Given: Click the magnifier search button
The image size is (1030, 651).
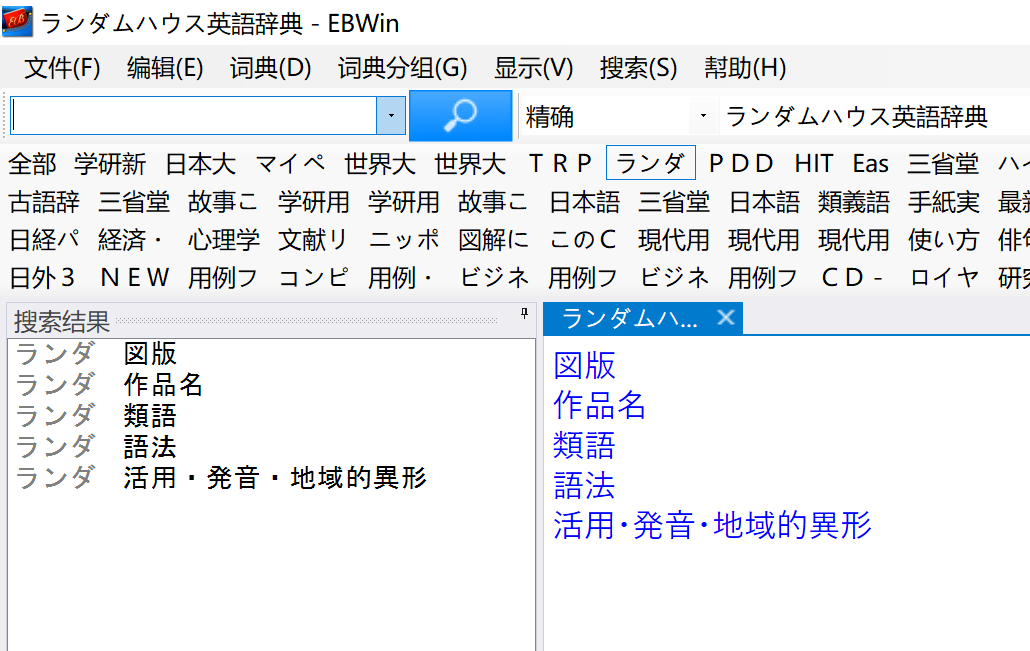Looking at the screenshot, I should point(460,116).
